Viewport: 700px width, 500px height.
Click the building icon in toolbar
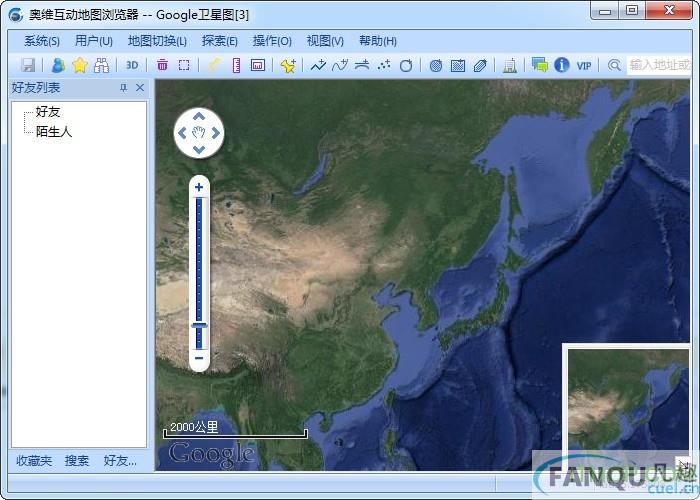coord(510,66)
